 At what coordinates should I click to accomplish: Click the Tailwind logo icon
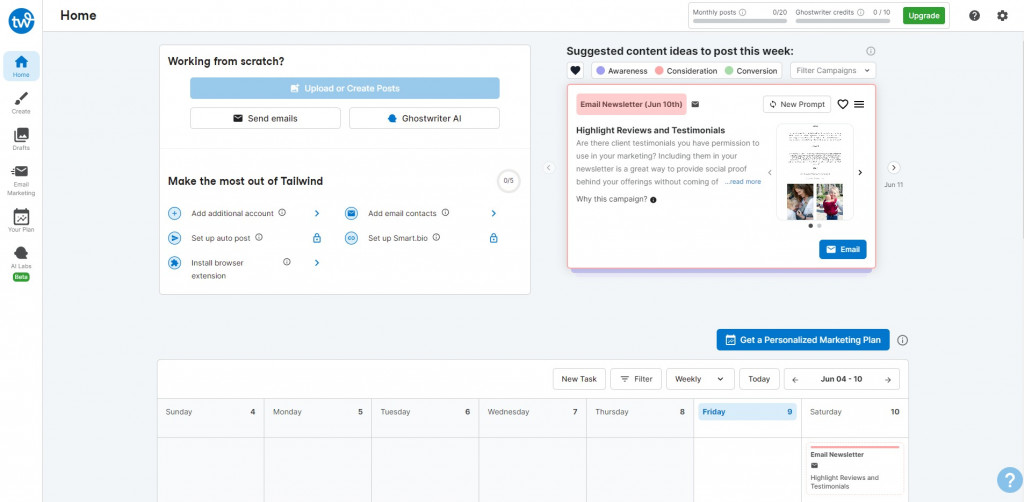21,21
